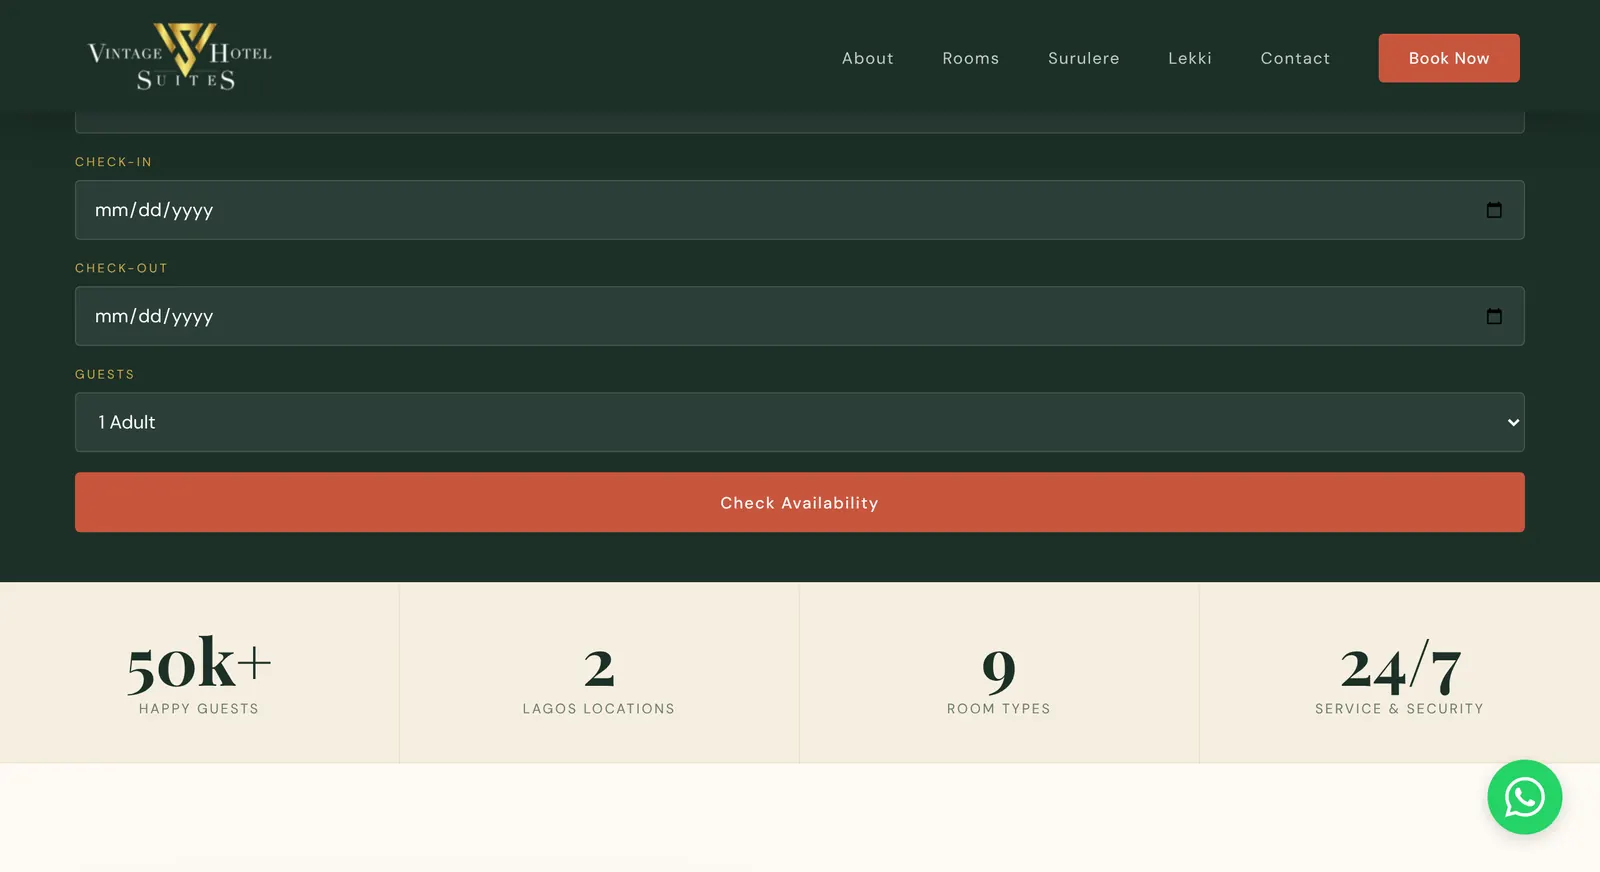Focus the Check-out date field
This screenshot has height=872, width=1600.
pos(800,316)
